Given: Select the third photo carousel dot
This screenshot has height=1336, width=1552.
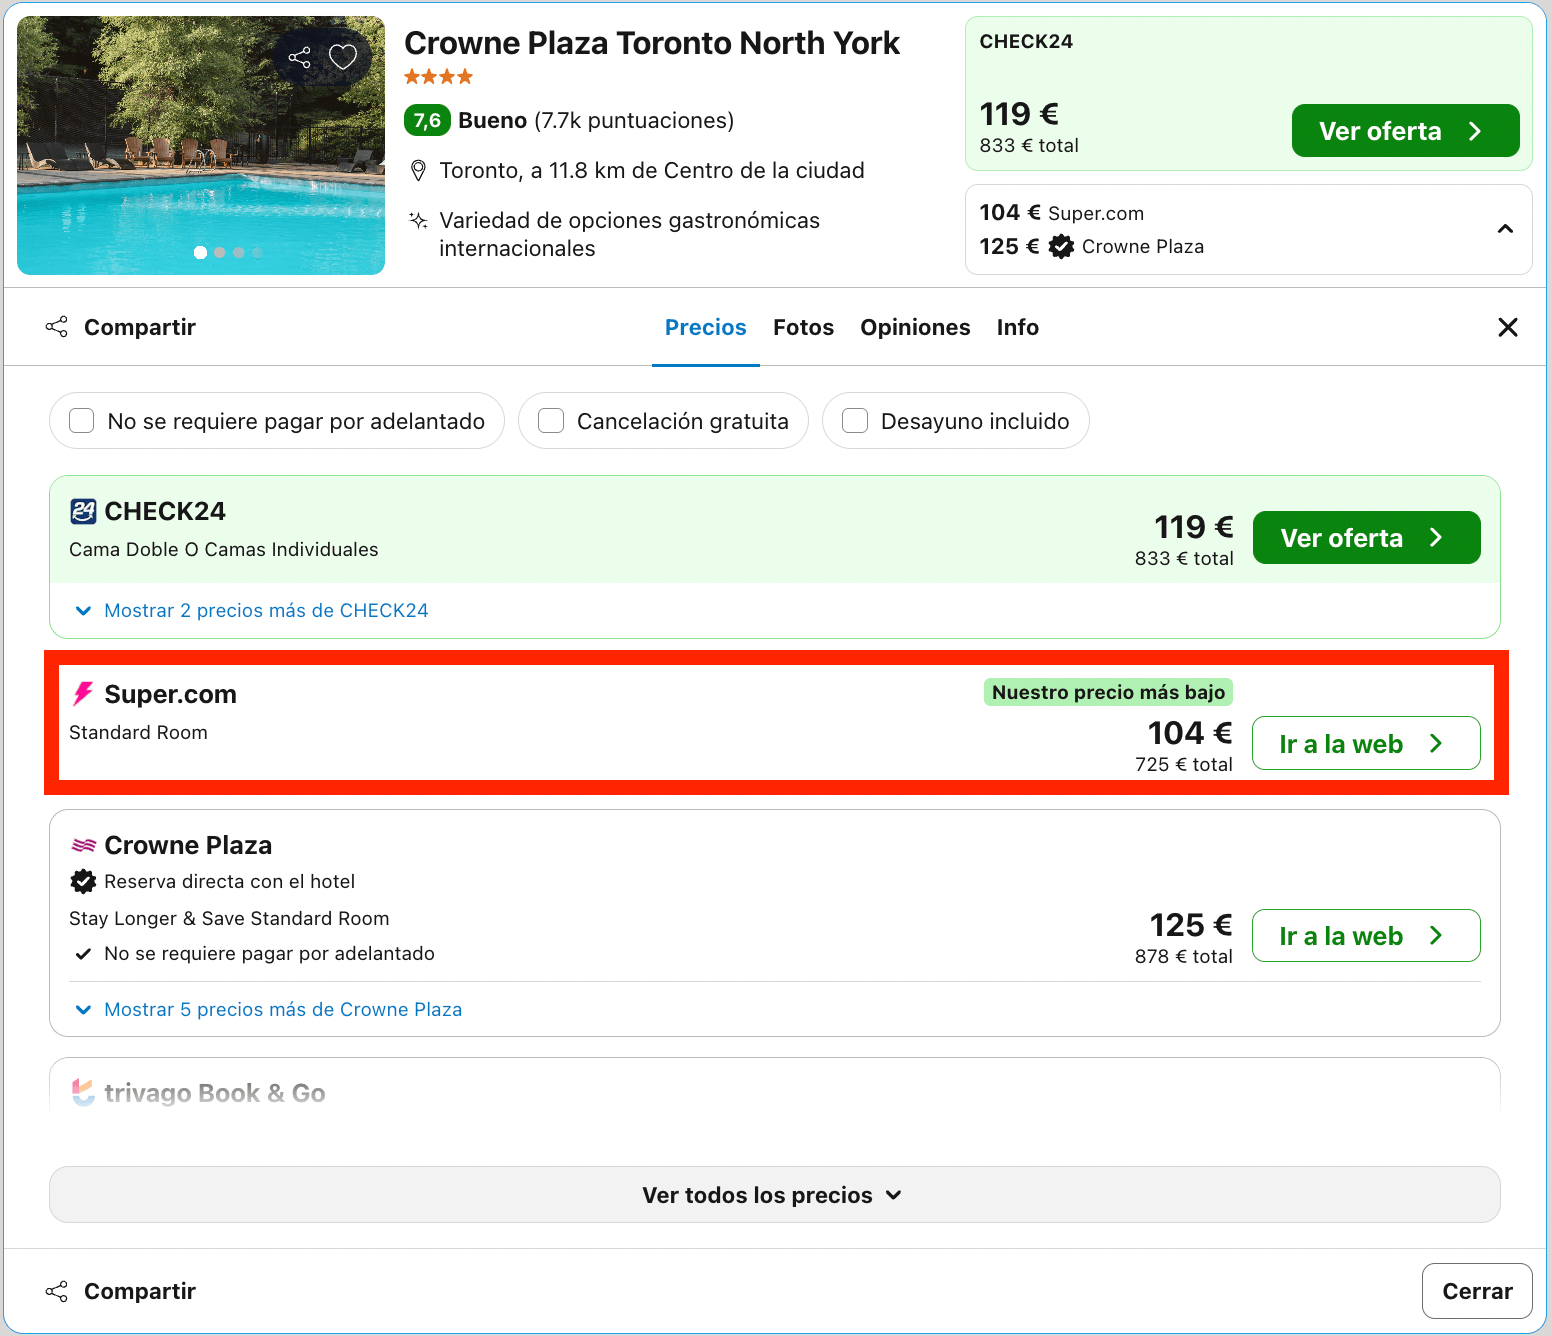Looking at the screenshot, I should 239,253.
